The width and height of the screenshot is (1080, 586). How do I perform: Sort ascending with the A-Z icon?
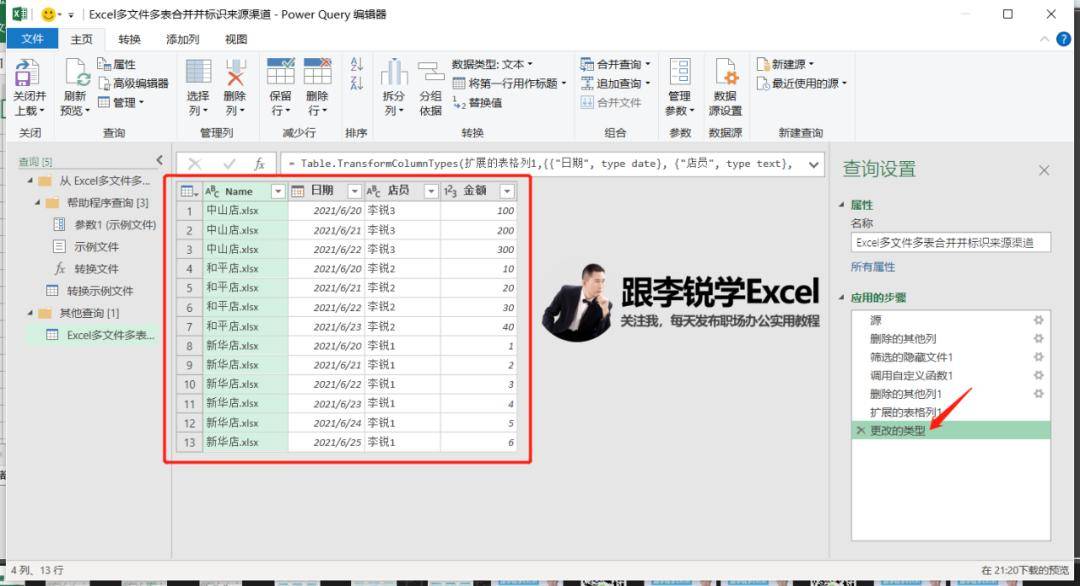point(356,65)
